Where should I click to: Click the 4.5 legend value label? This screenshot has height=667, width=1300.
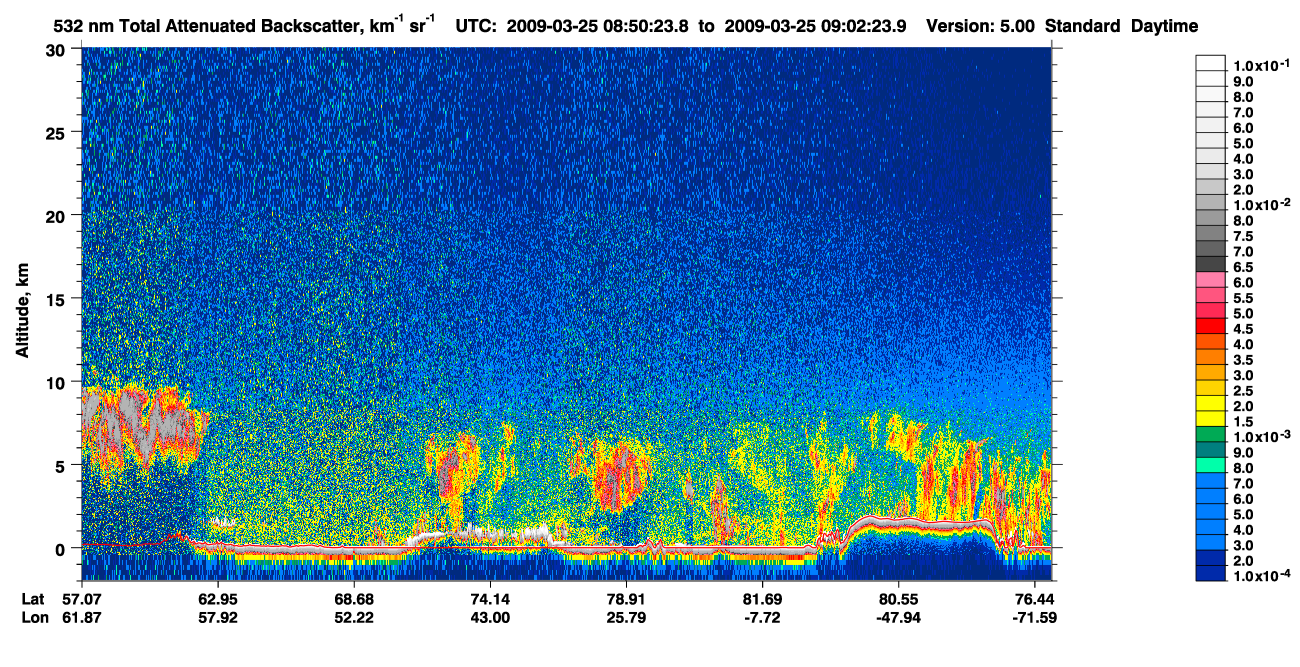(x=1244, y=328)
